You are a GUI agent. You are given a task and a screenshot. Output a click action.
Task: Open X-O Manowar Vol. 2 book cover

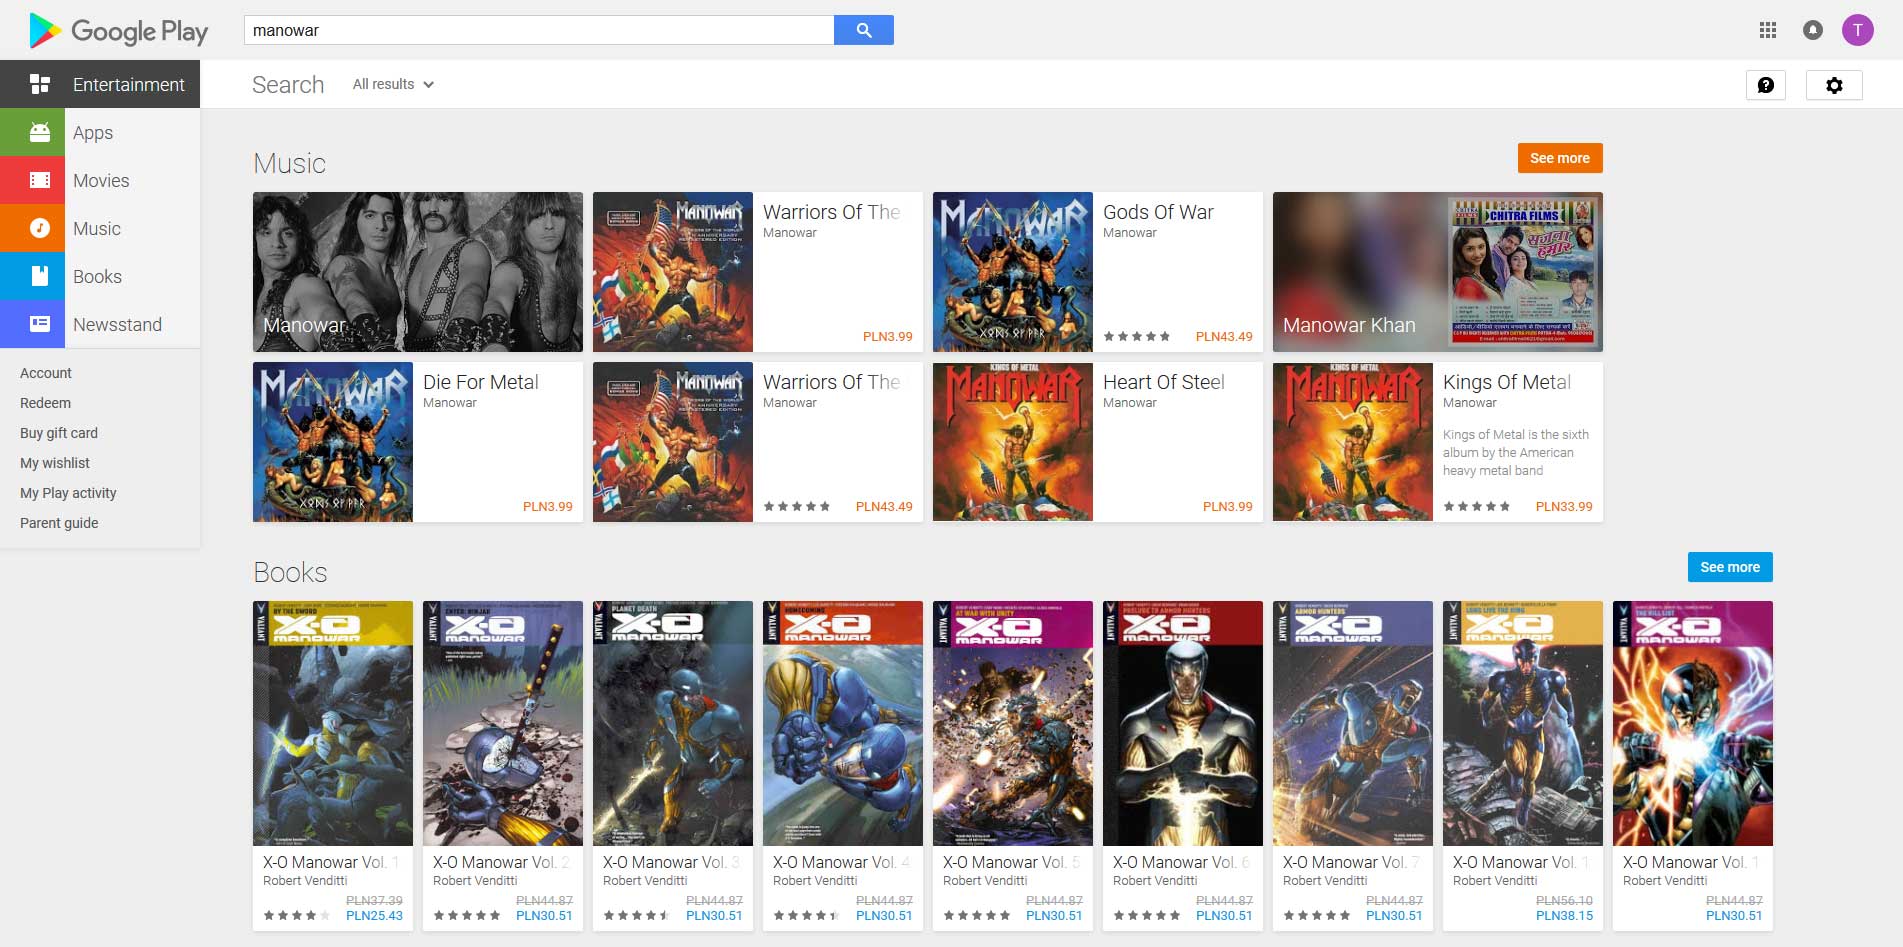pyautogui.click(x=503, y=723)
